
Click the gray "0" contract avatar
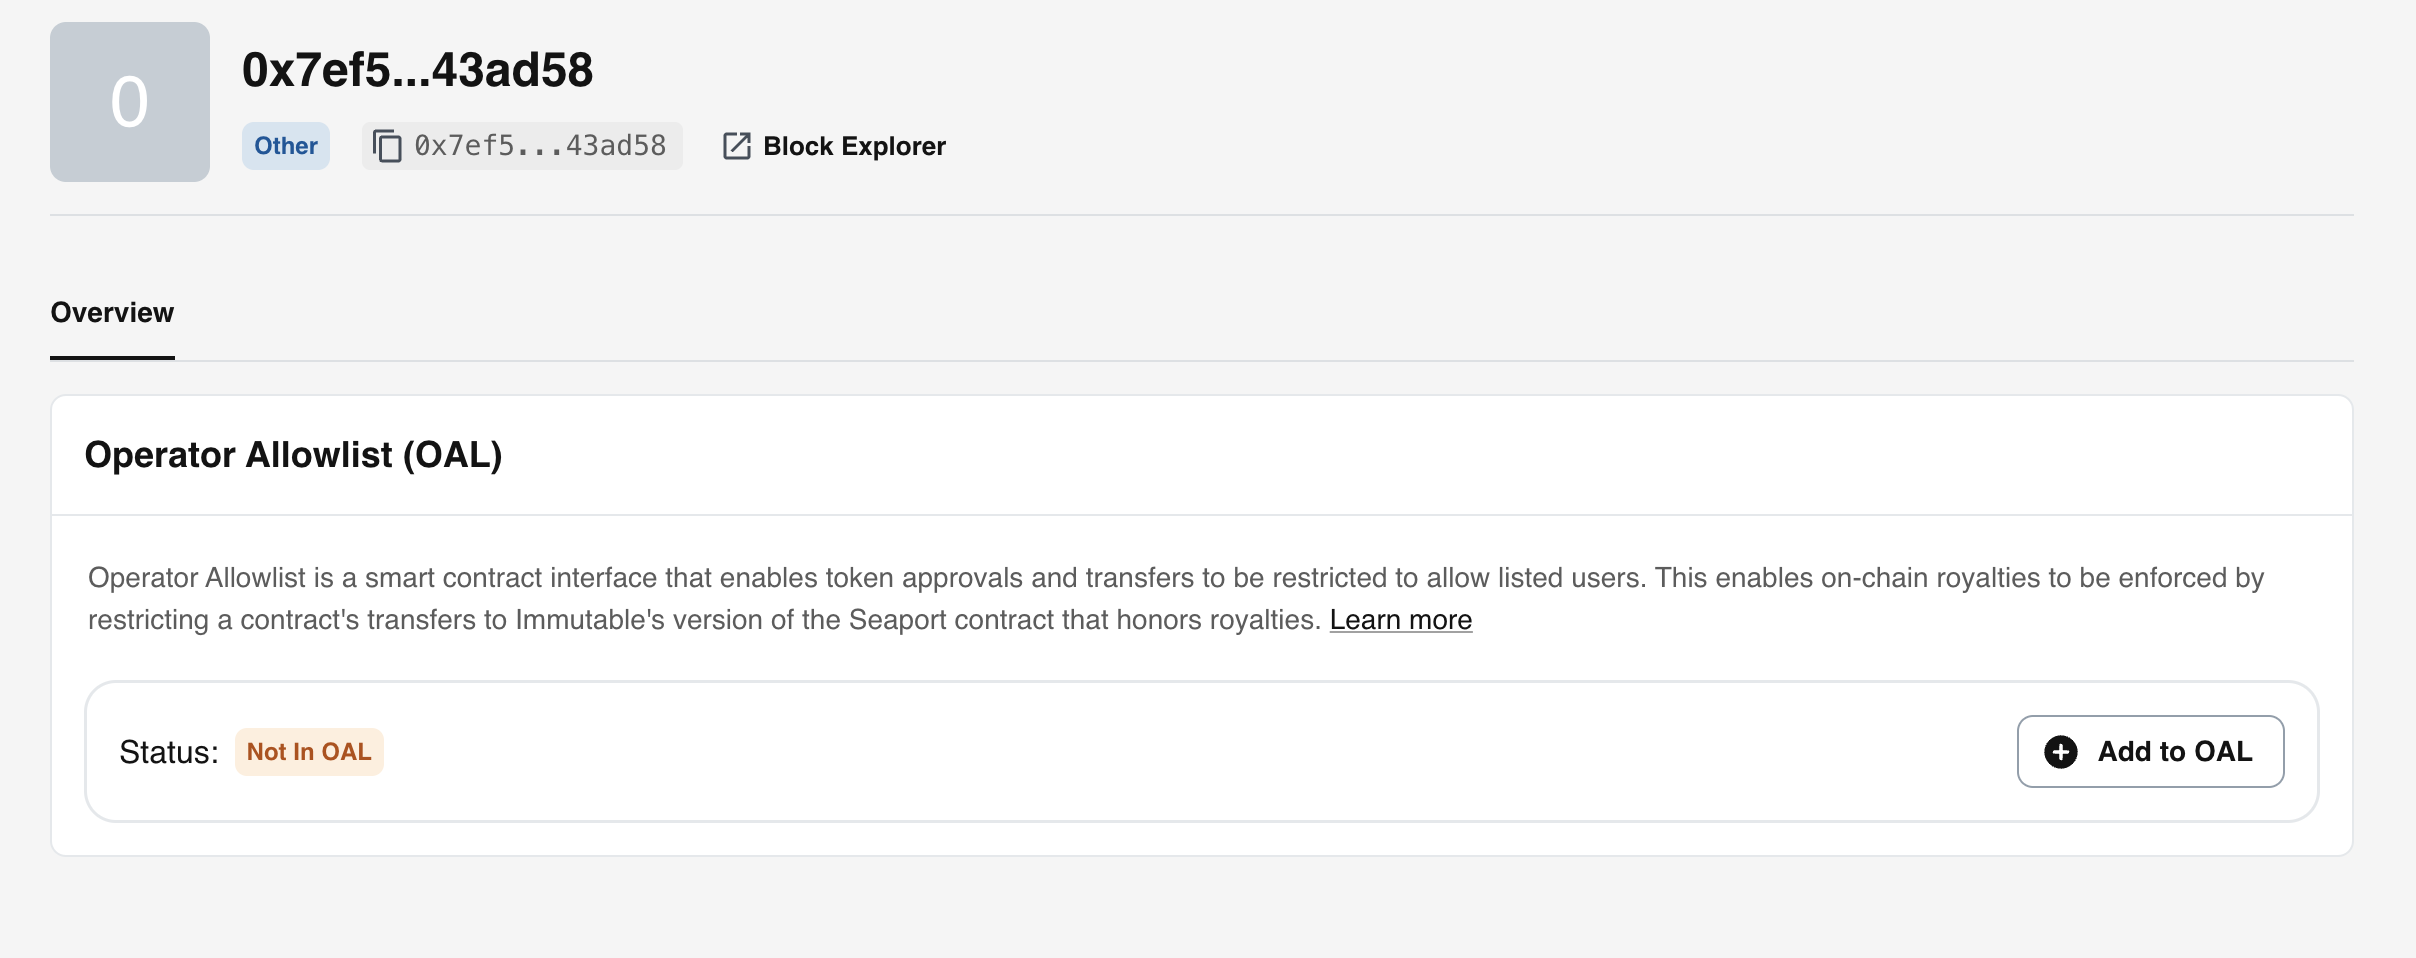(130, 102)
